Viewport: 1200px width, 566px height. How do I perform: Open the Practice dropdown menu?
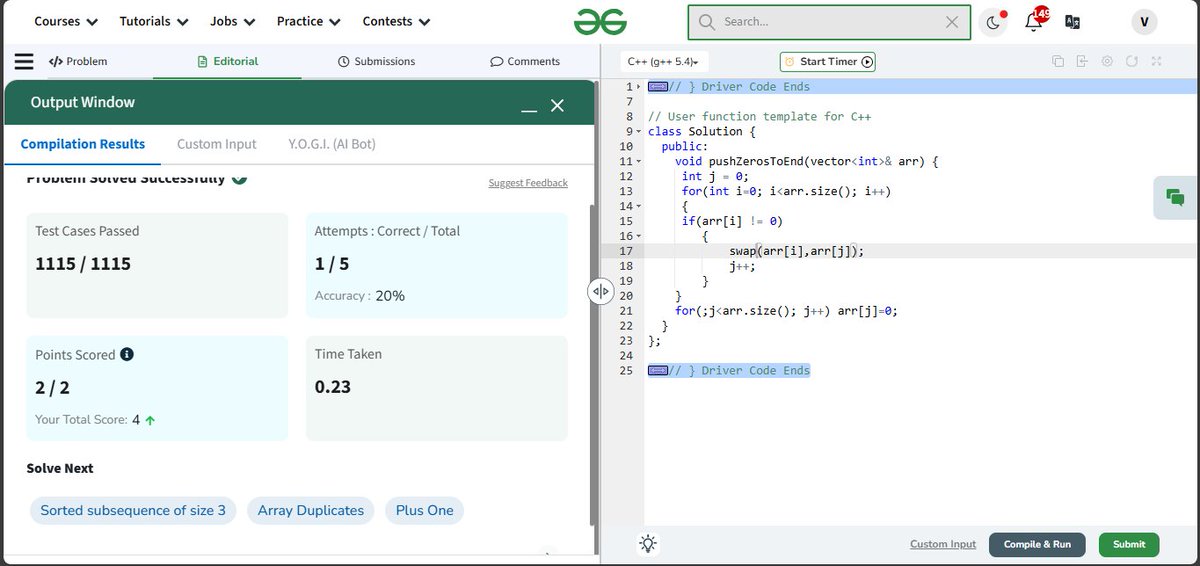309,21
